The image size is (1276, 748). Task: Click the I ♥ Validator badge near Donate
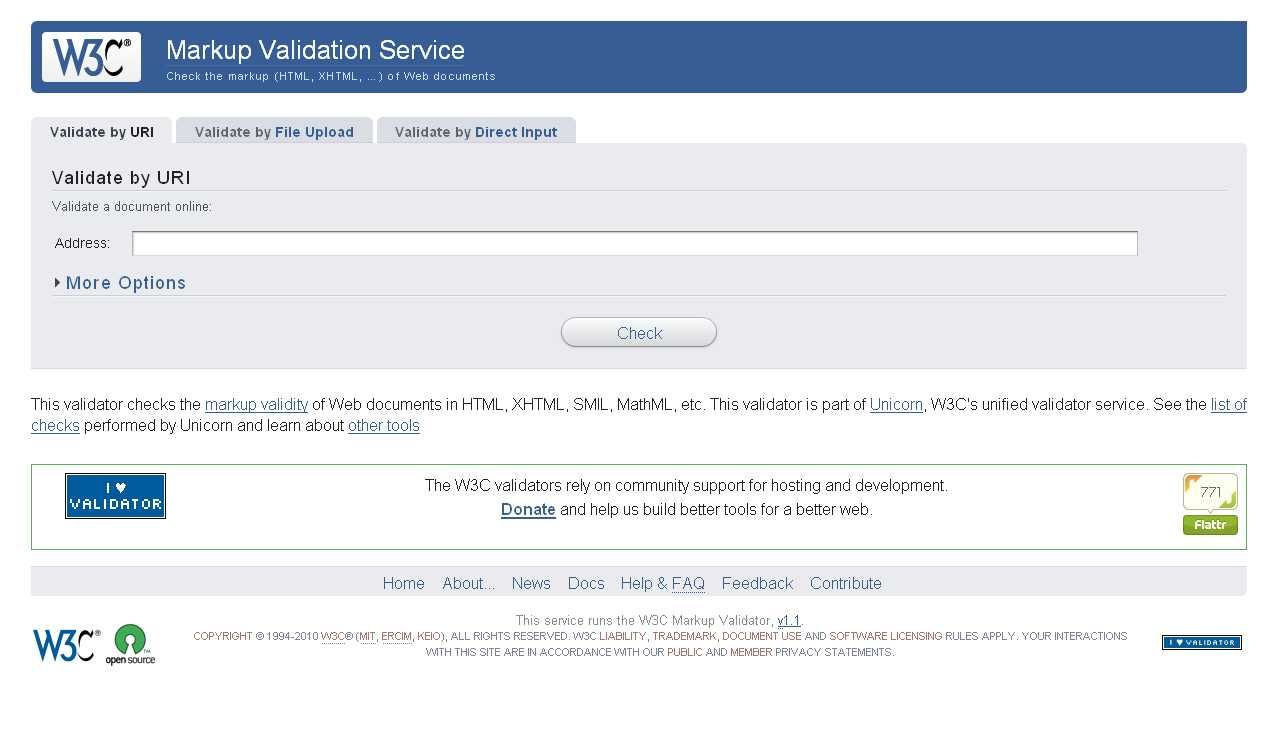pos(115,496)
